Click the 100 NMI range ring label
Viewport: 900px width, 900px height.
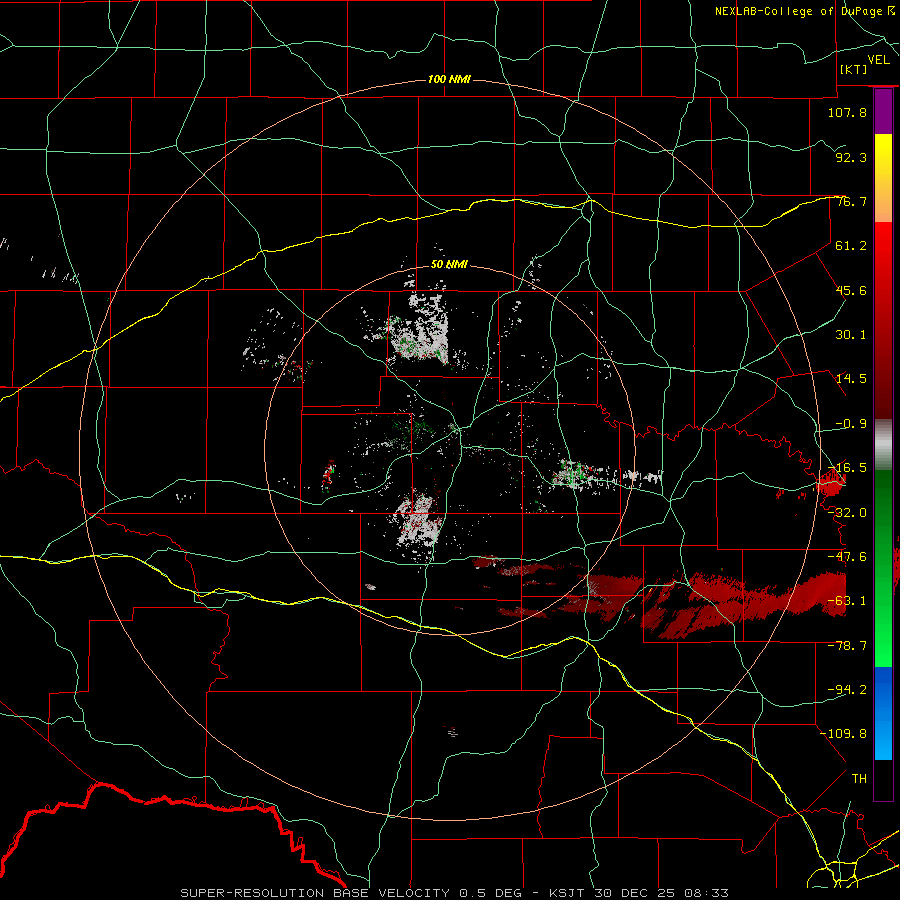[449, 79]
